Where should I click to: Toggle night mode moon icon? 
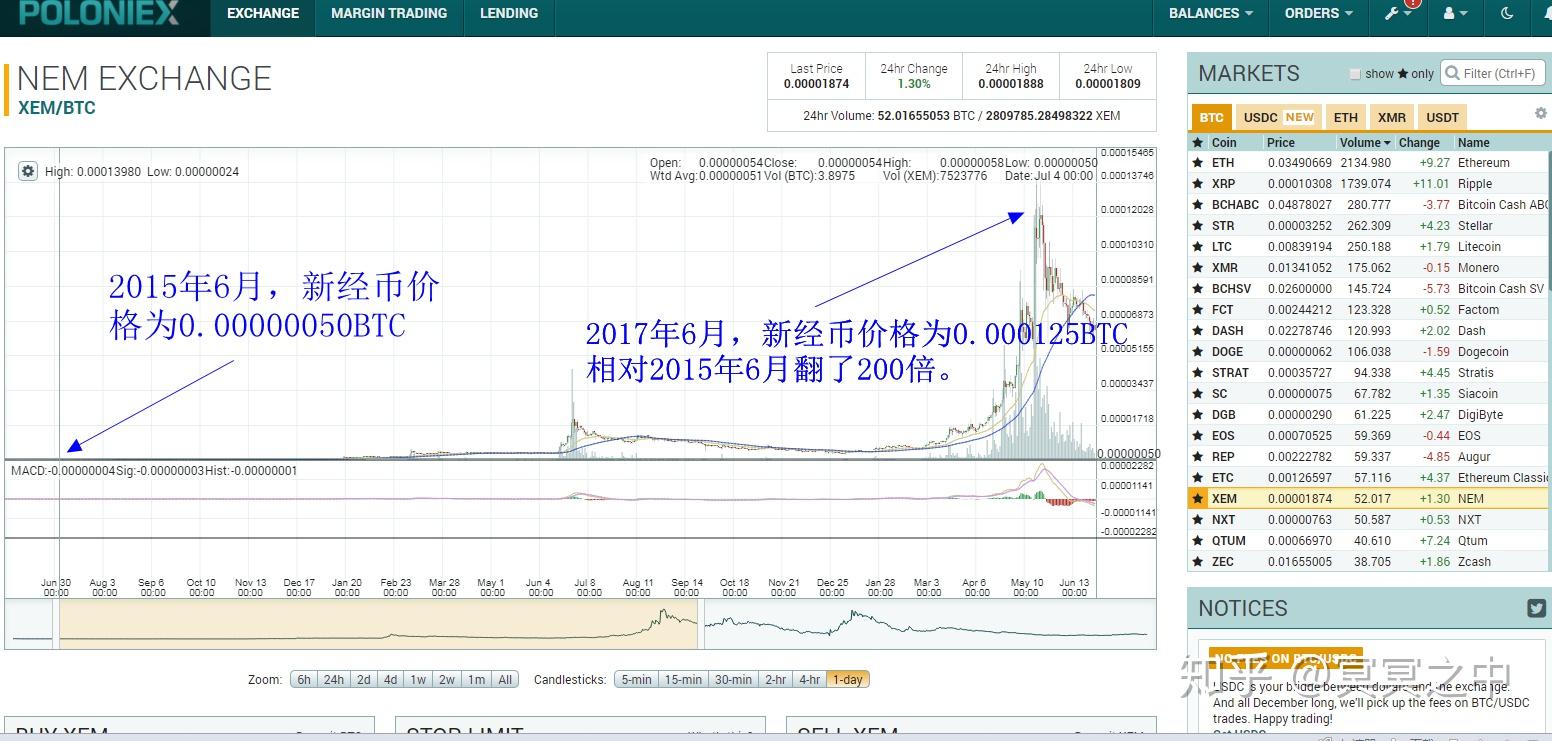(1507, 13)
